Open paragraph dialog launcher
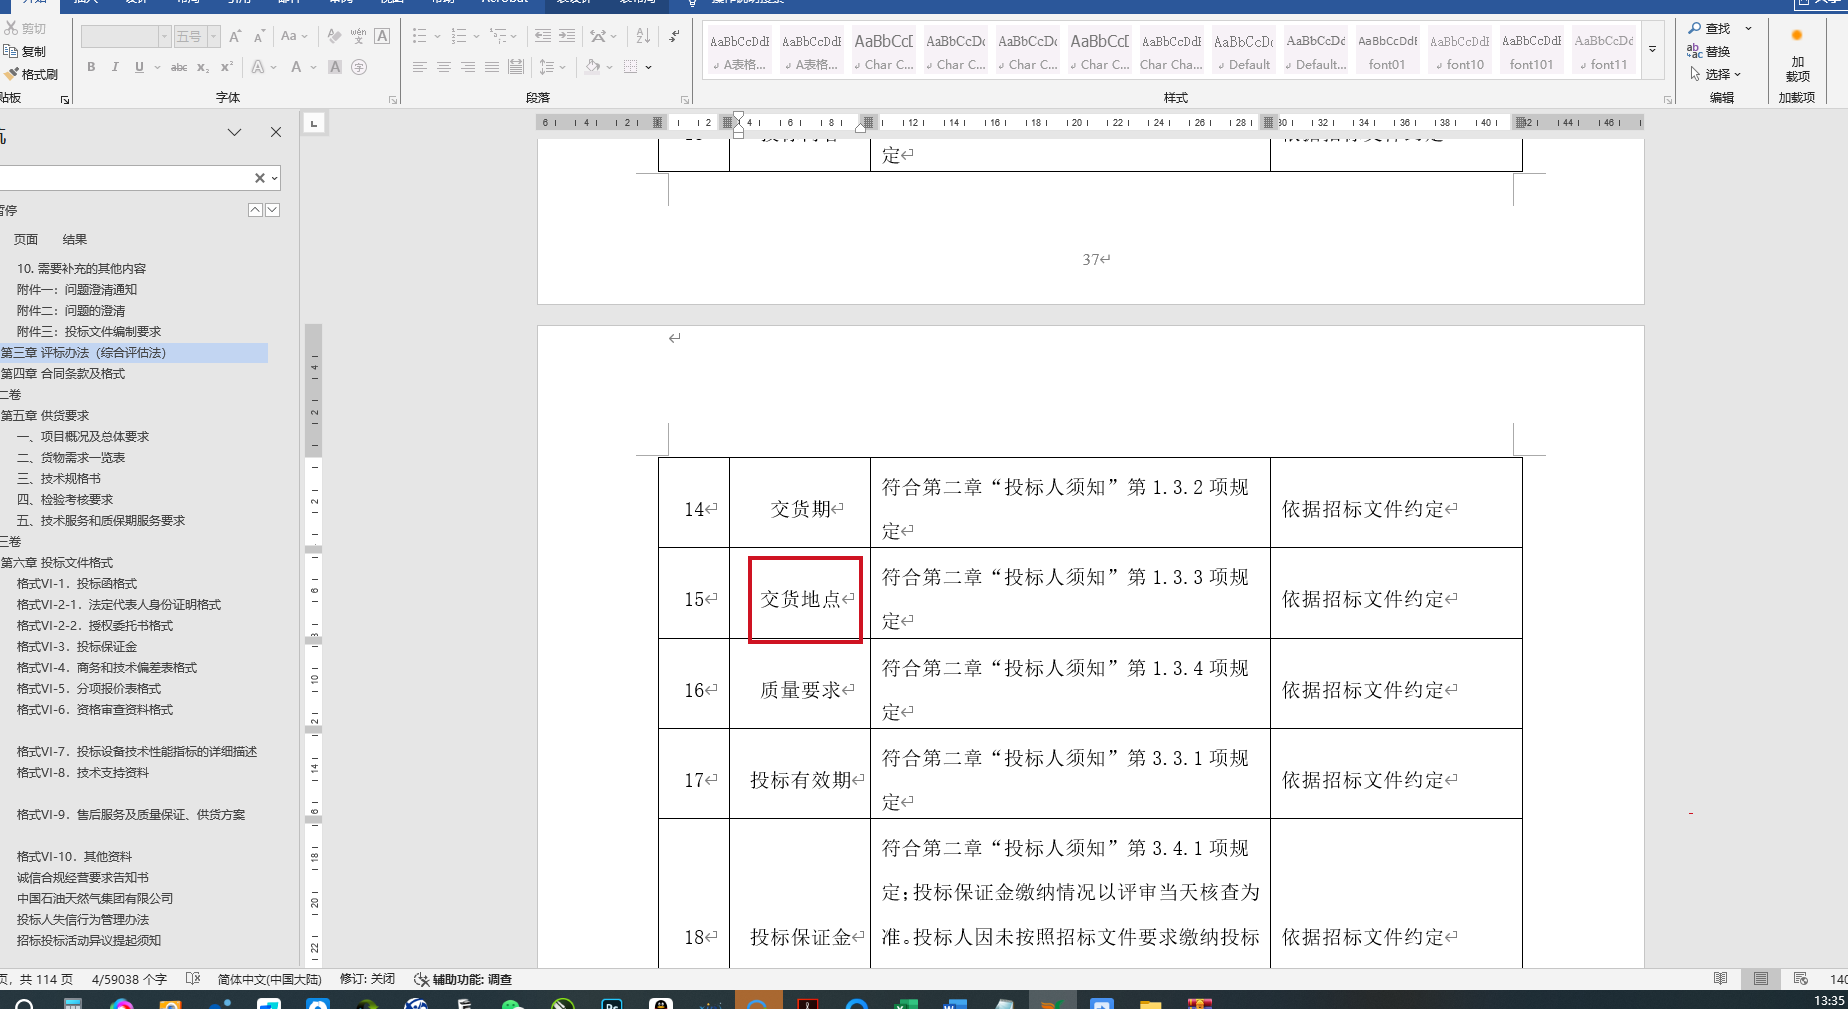 685,99
